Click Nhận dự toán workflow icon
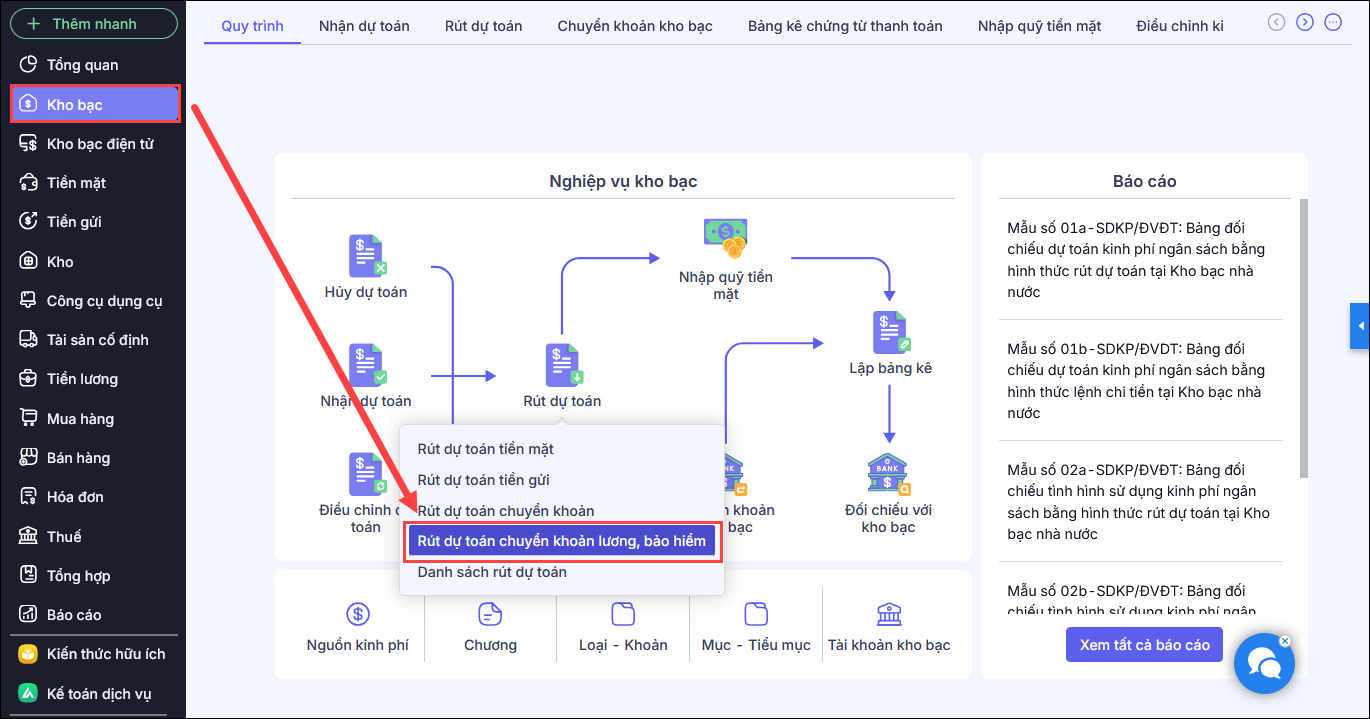This screenshot has height=719, width=1370. pos(366,365)
